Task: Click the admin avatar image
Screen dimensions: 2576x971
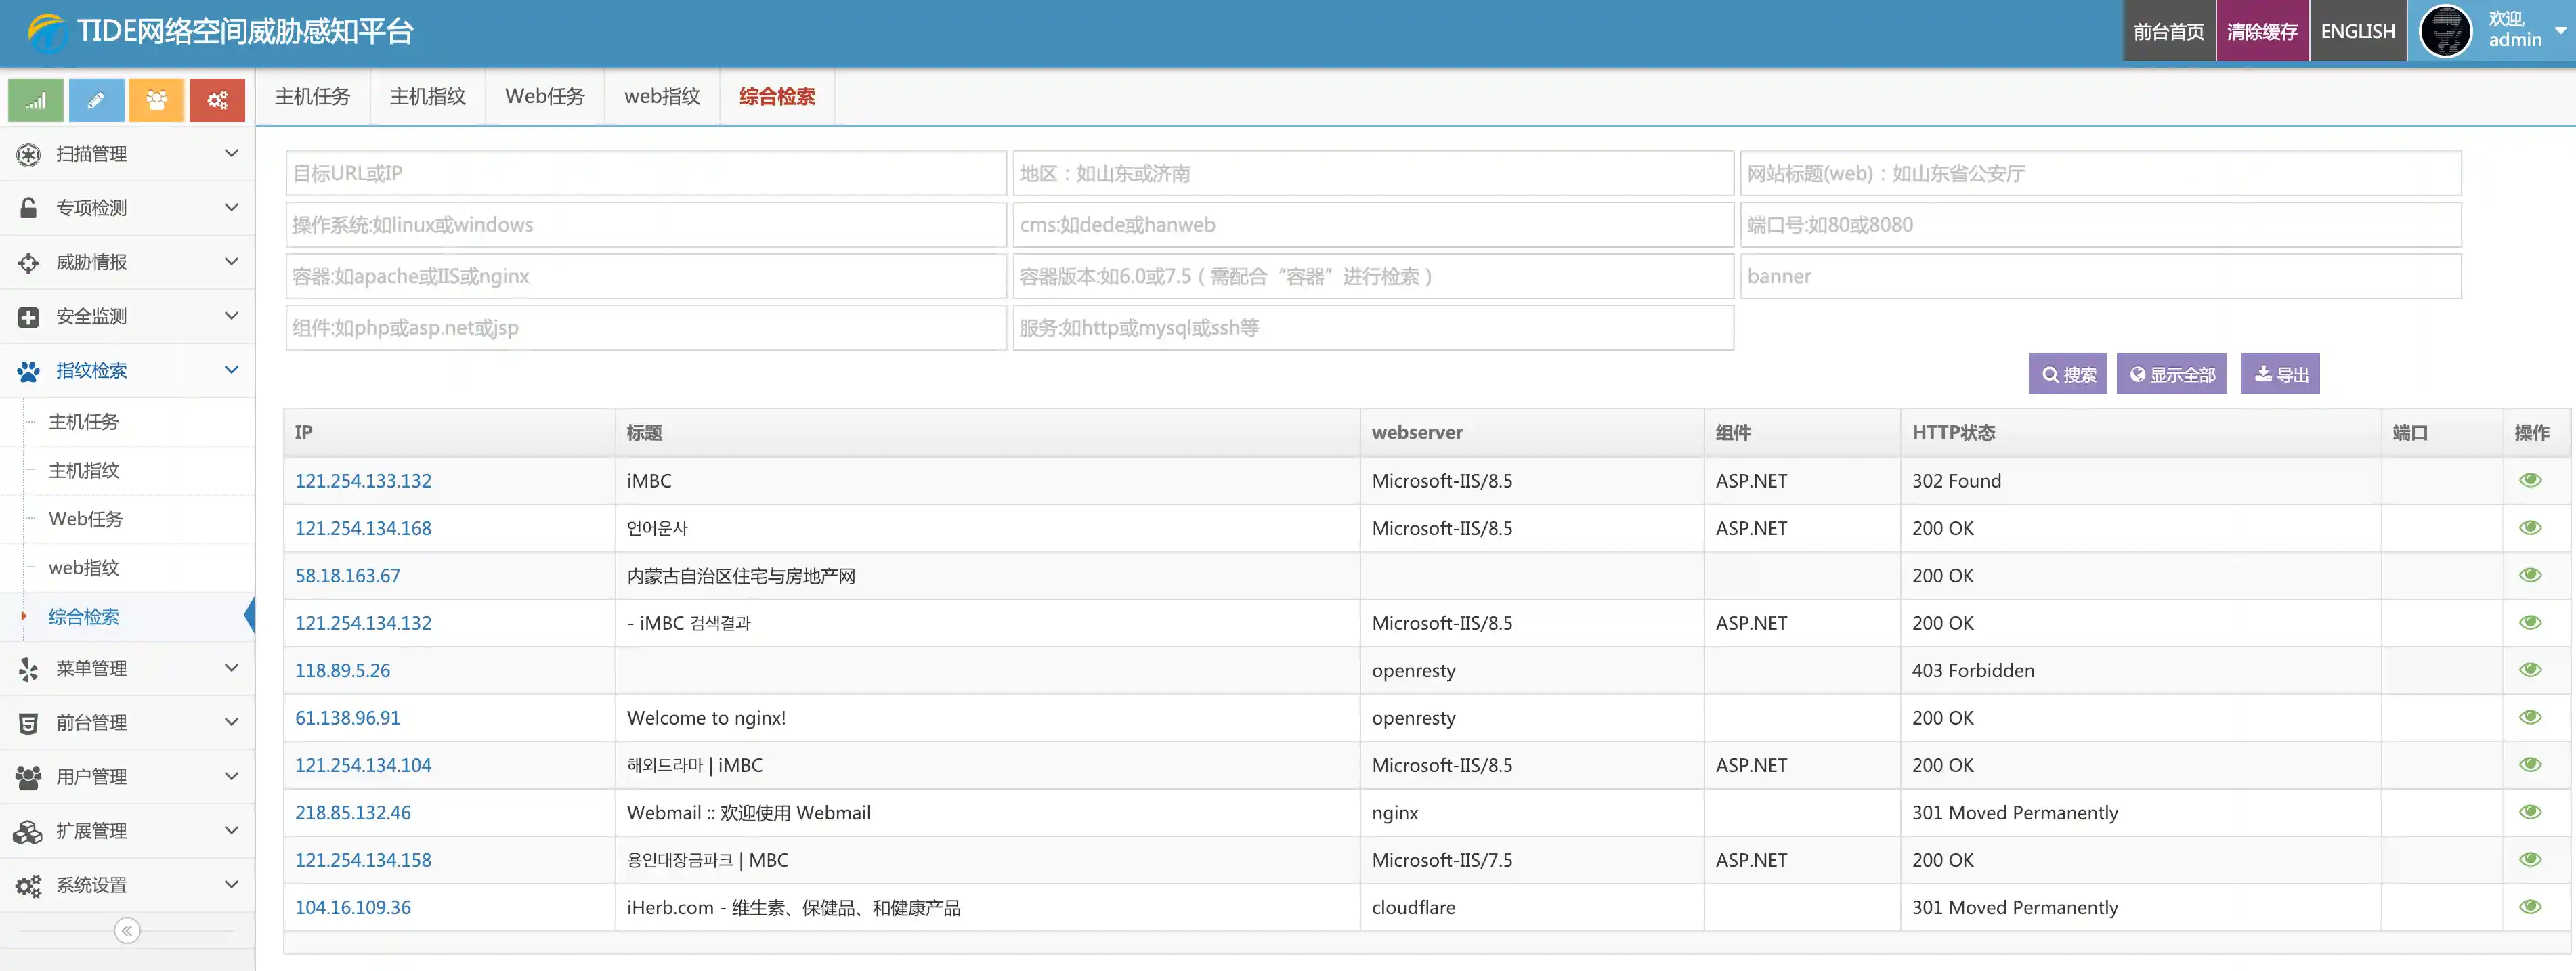Action: 2445,31
